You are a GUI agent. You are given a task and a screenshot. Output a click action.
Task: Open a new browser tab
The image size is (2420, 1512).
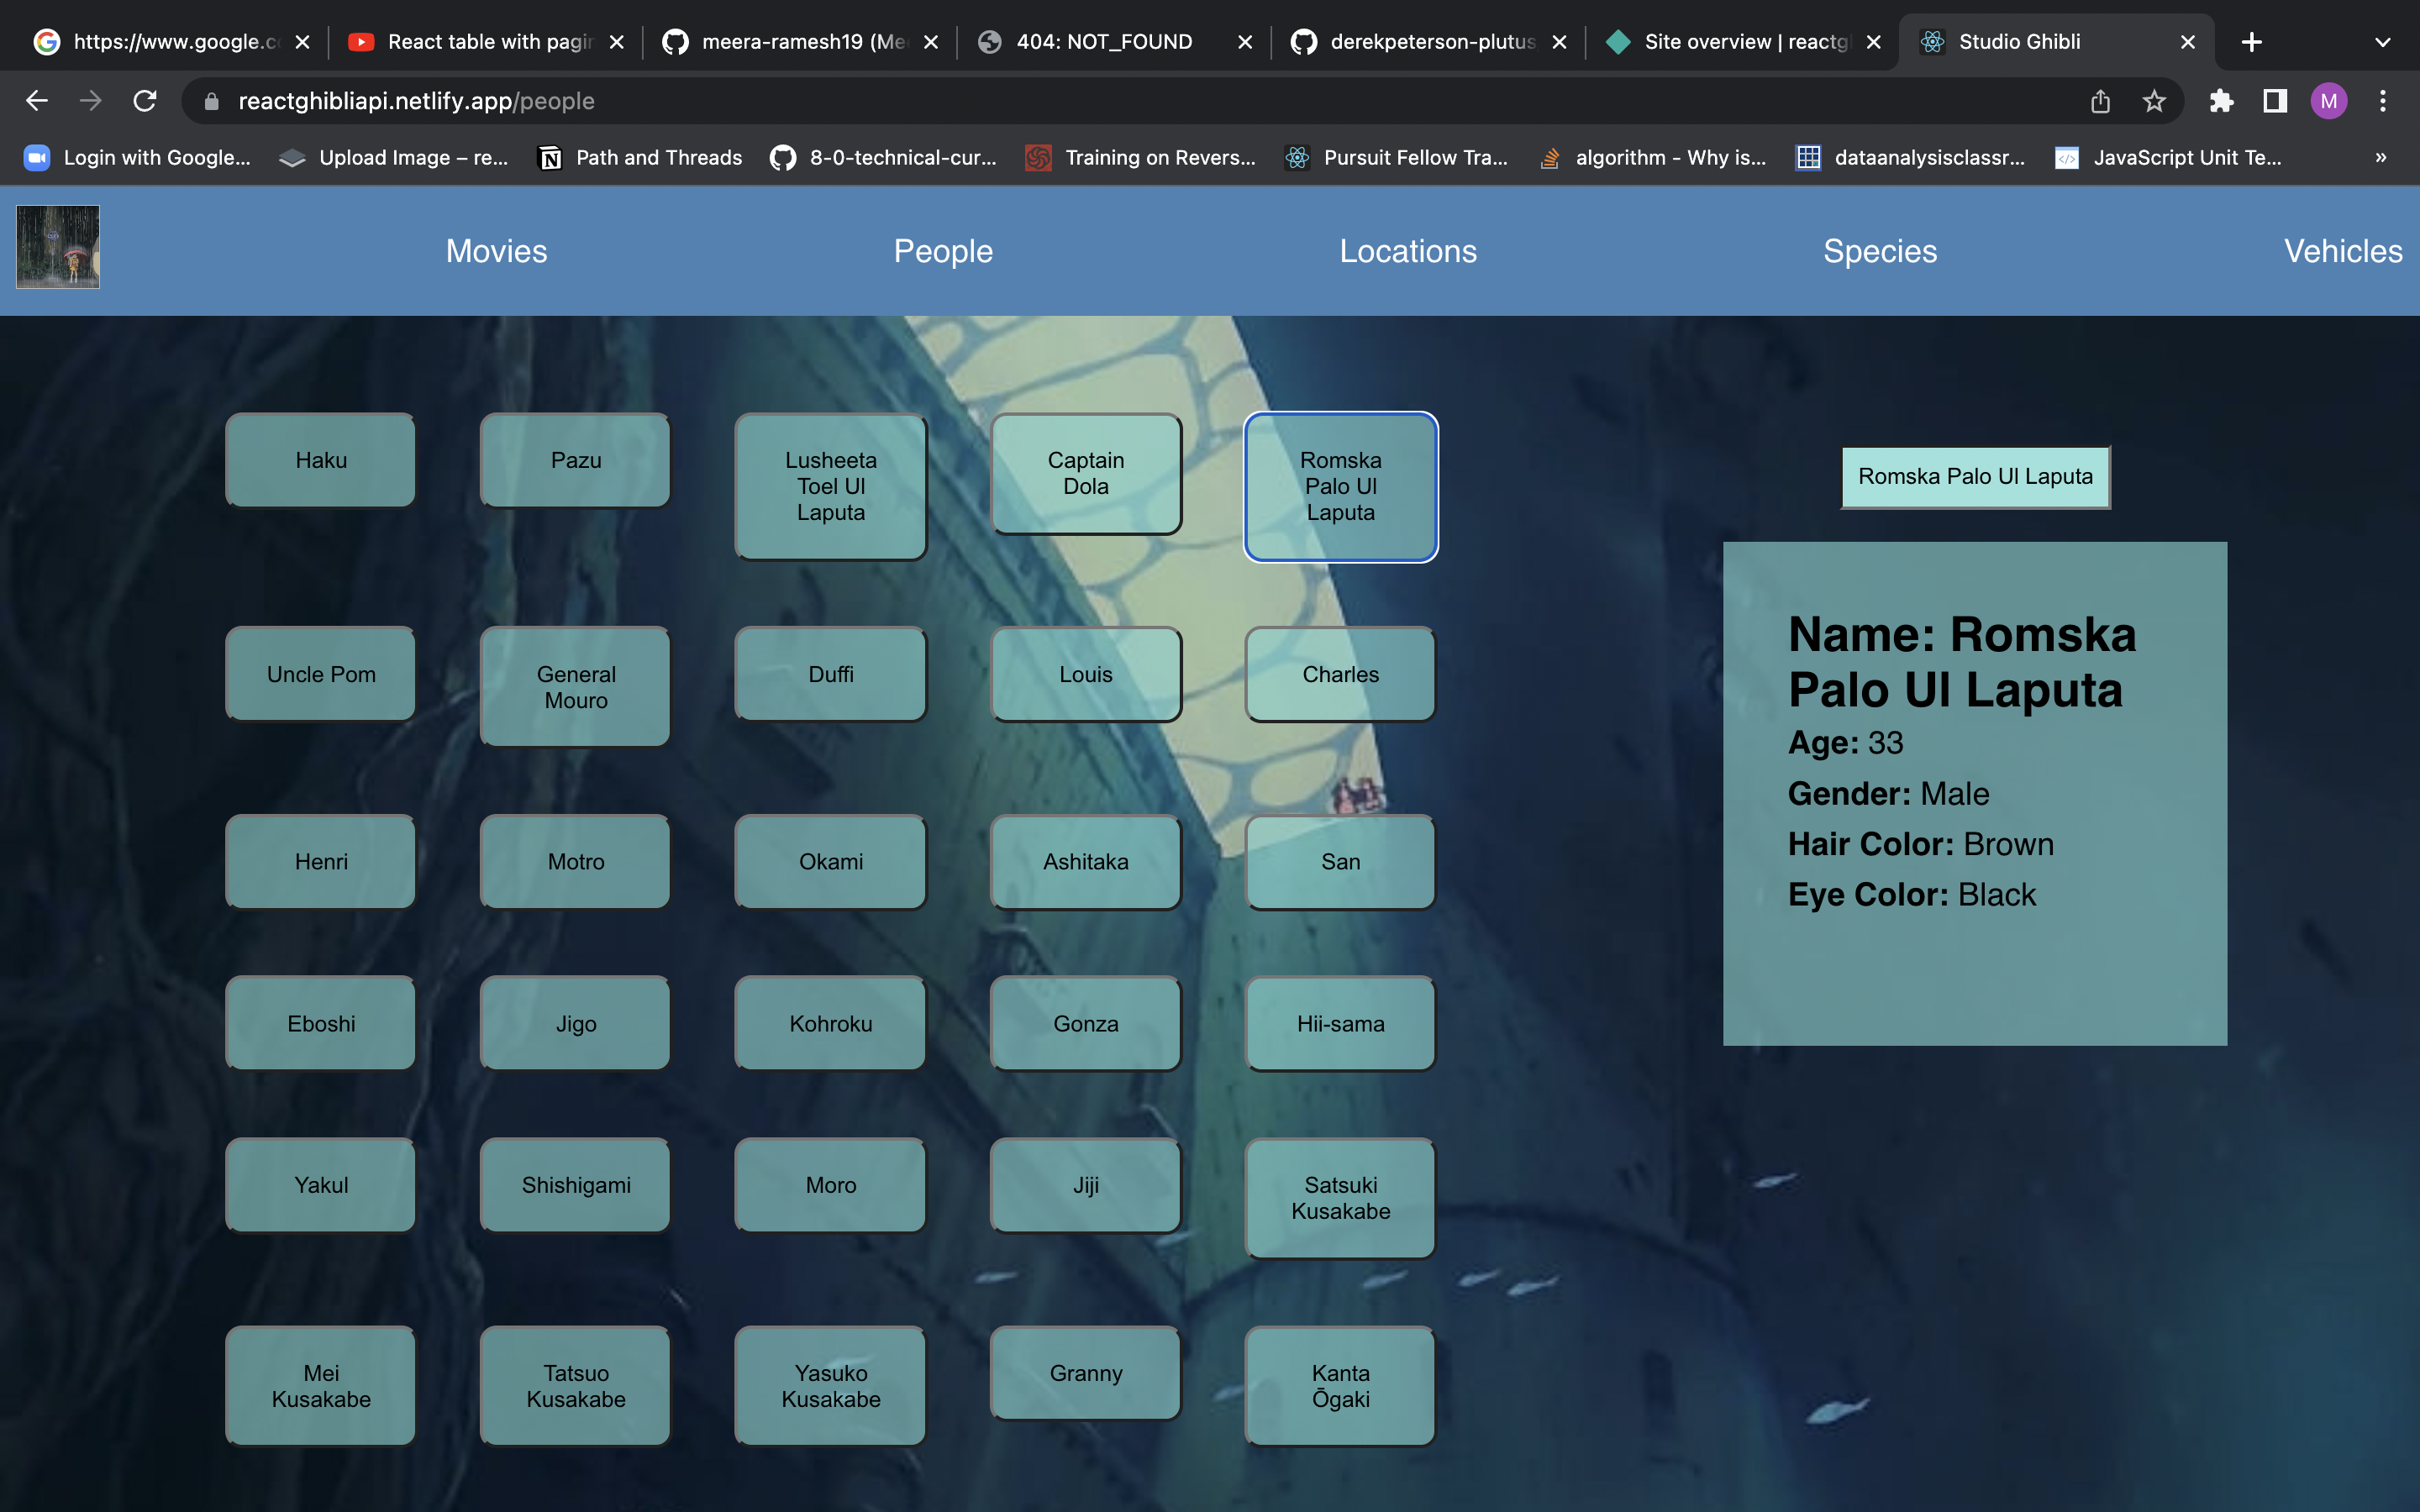pyautogui.click(x=2251, y=42)
